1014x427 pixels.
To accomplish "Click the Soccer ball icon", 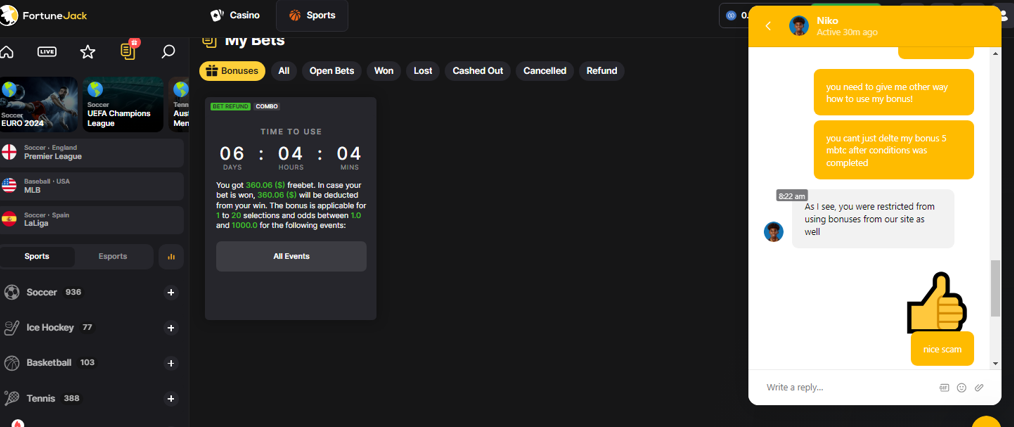I will pos(11,292).
